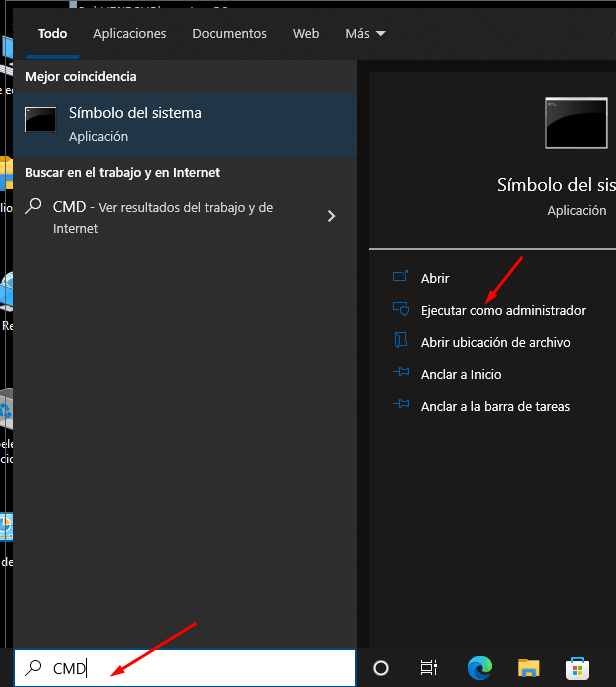Click Buscar en el trabajo y en Internet heading
The width and height of the screenshot is (616, 687).
pyautogui.click(x=123, y=173)
